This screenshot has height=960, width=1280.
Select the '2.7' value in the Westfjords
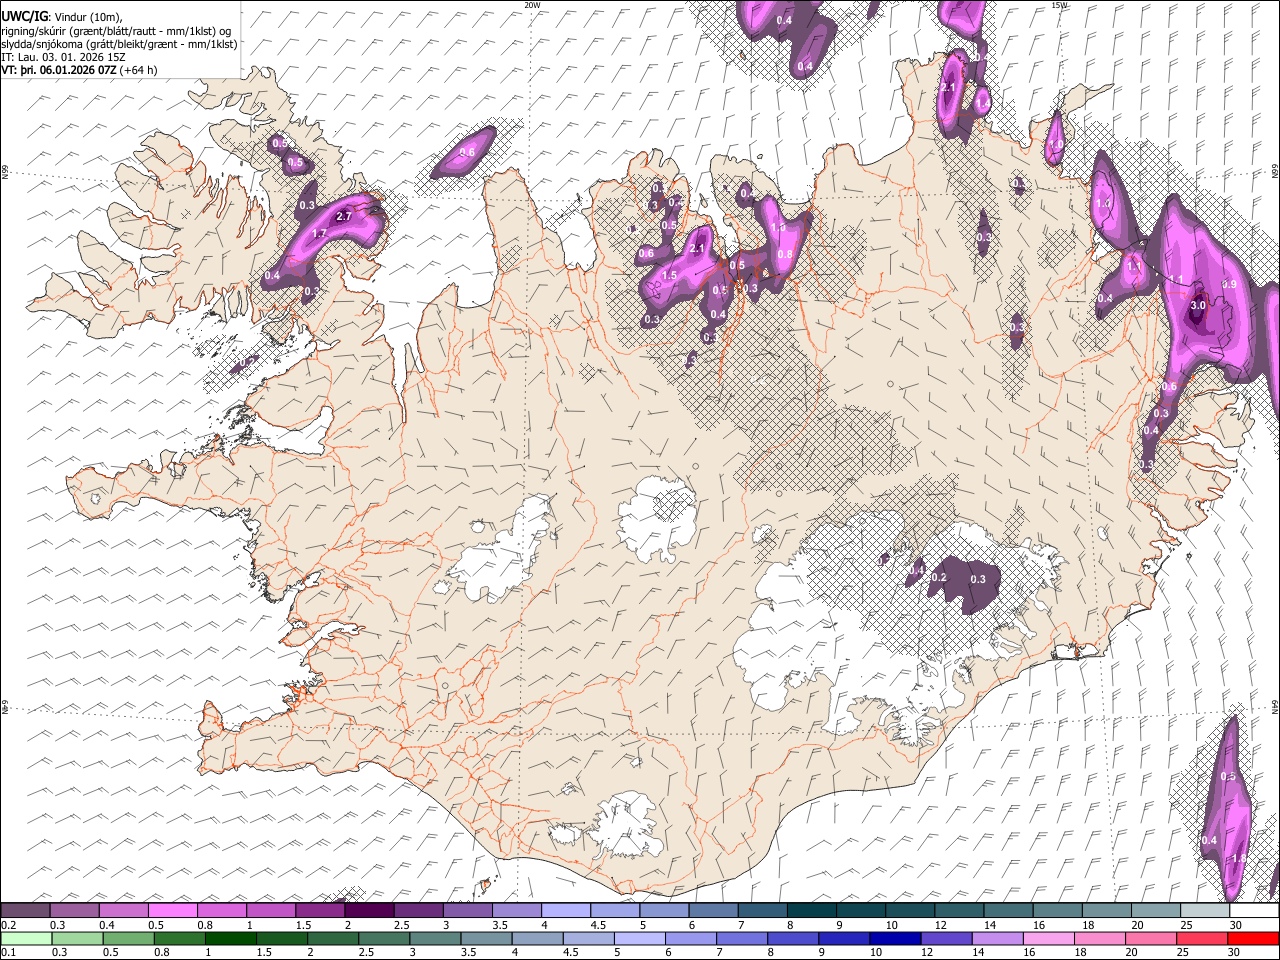coord(345,216)
